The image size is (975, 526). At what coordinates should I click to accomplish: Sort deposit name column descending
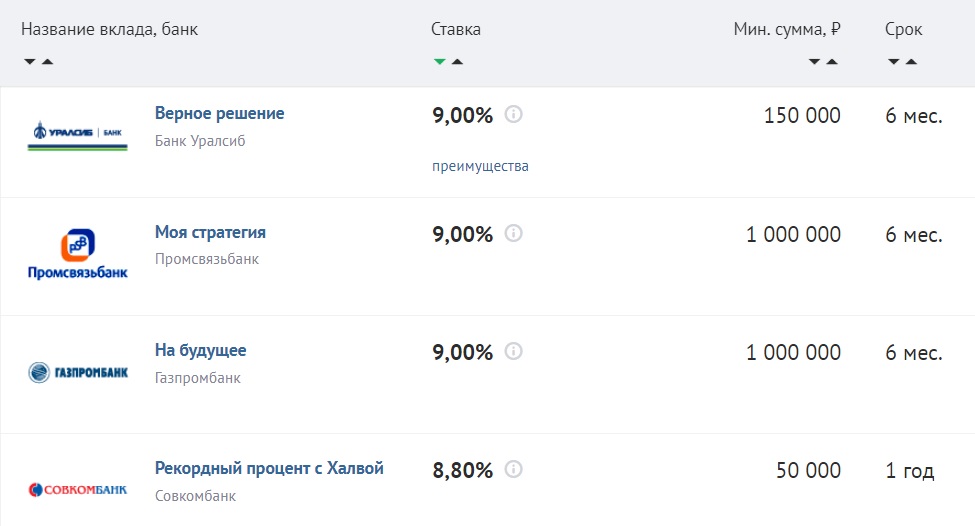coord(30,62)
